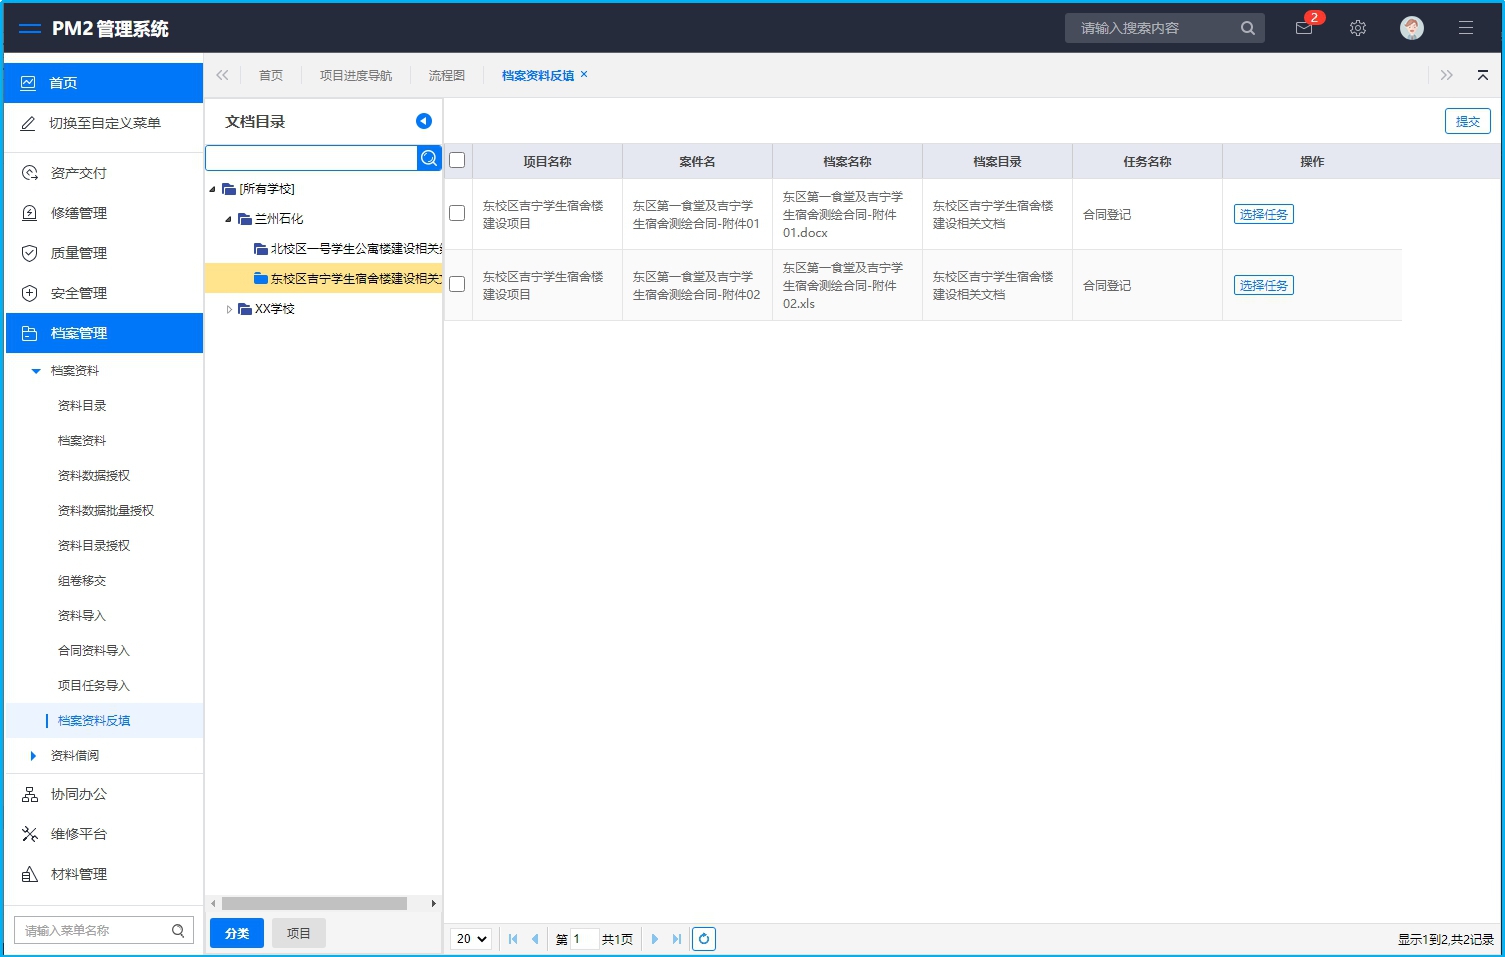The height and width of the screenshot is (957, 1505).
Task: Click the user avatar icon
Action: click(1411, 28)
